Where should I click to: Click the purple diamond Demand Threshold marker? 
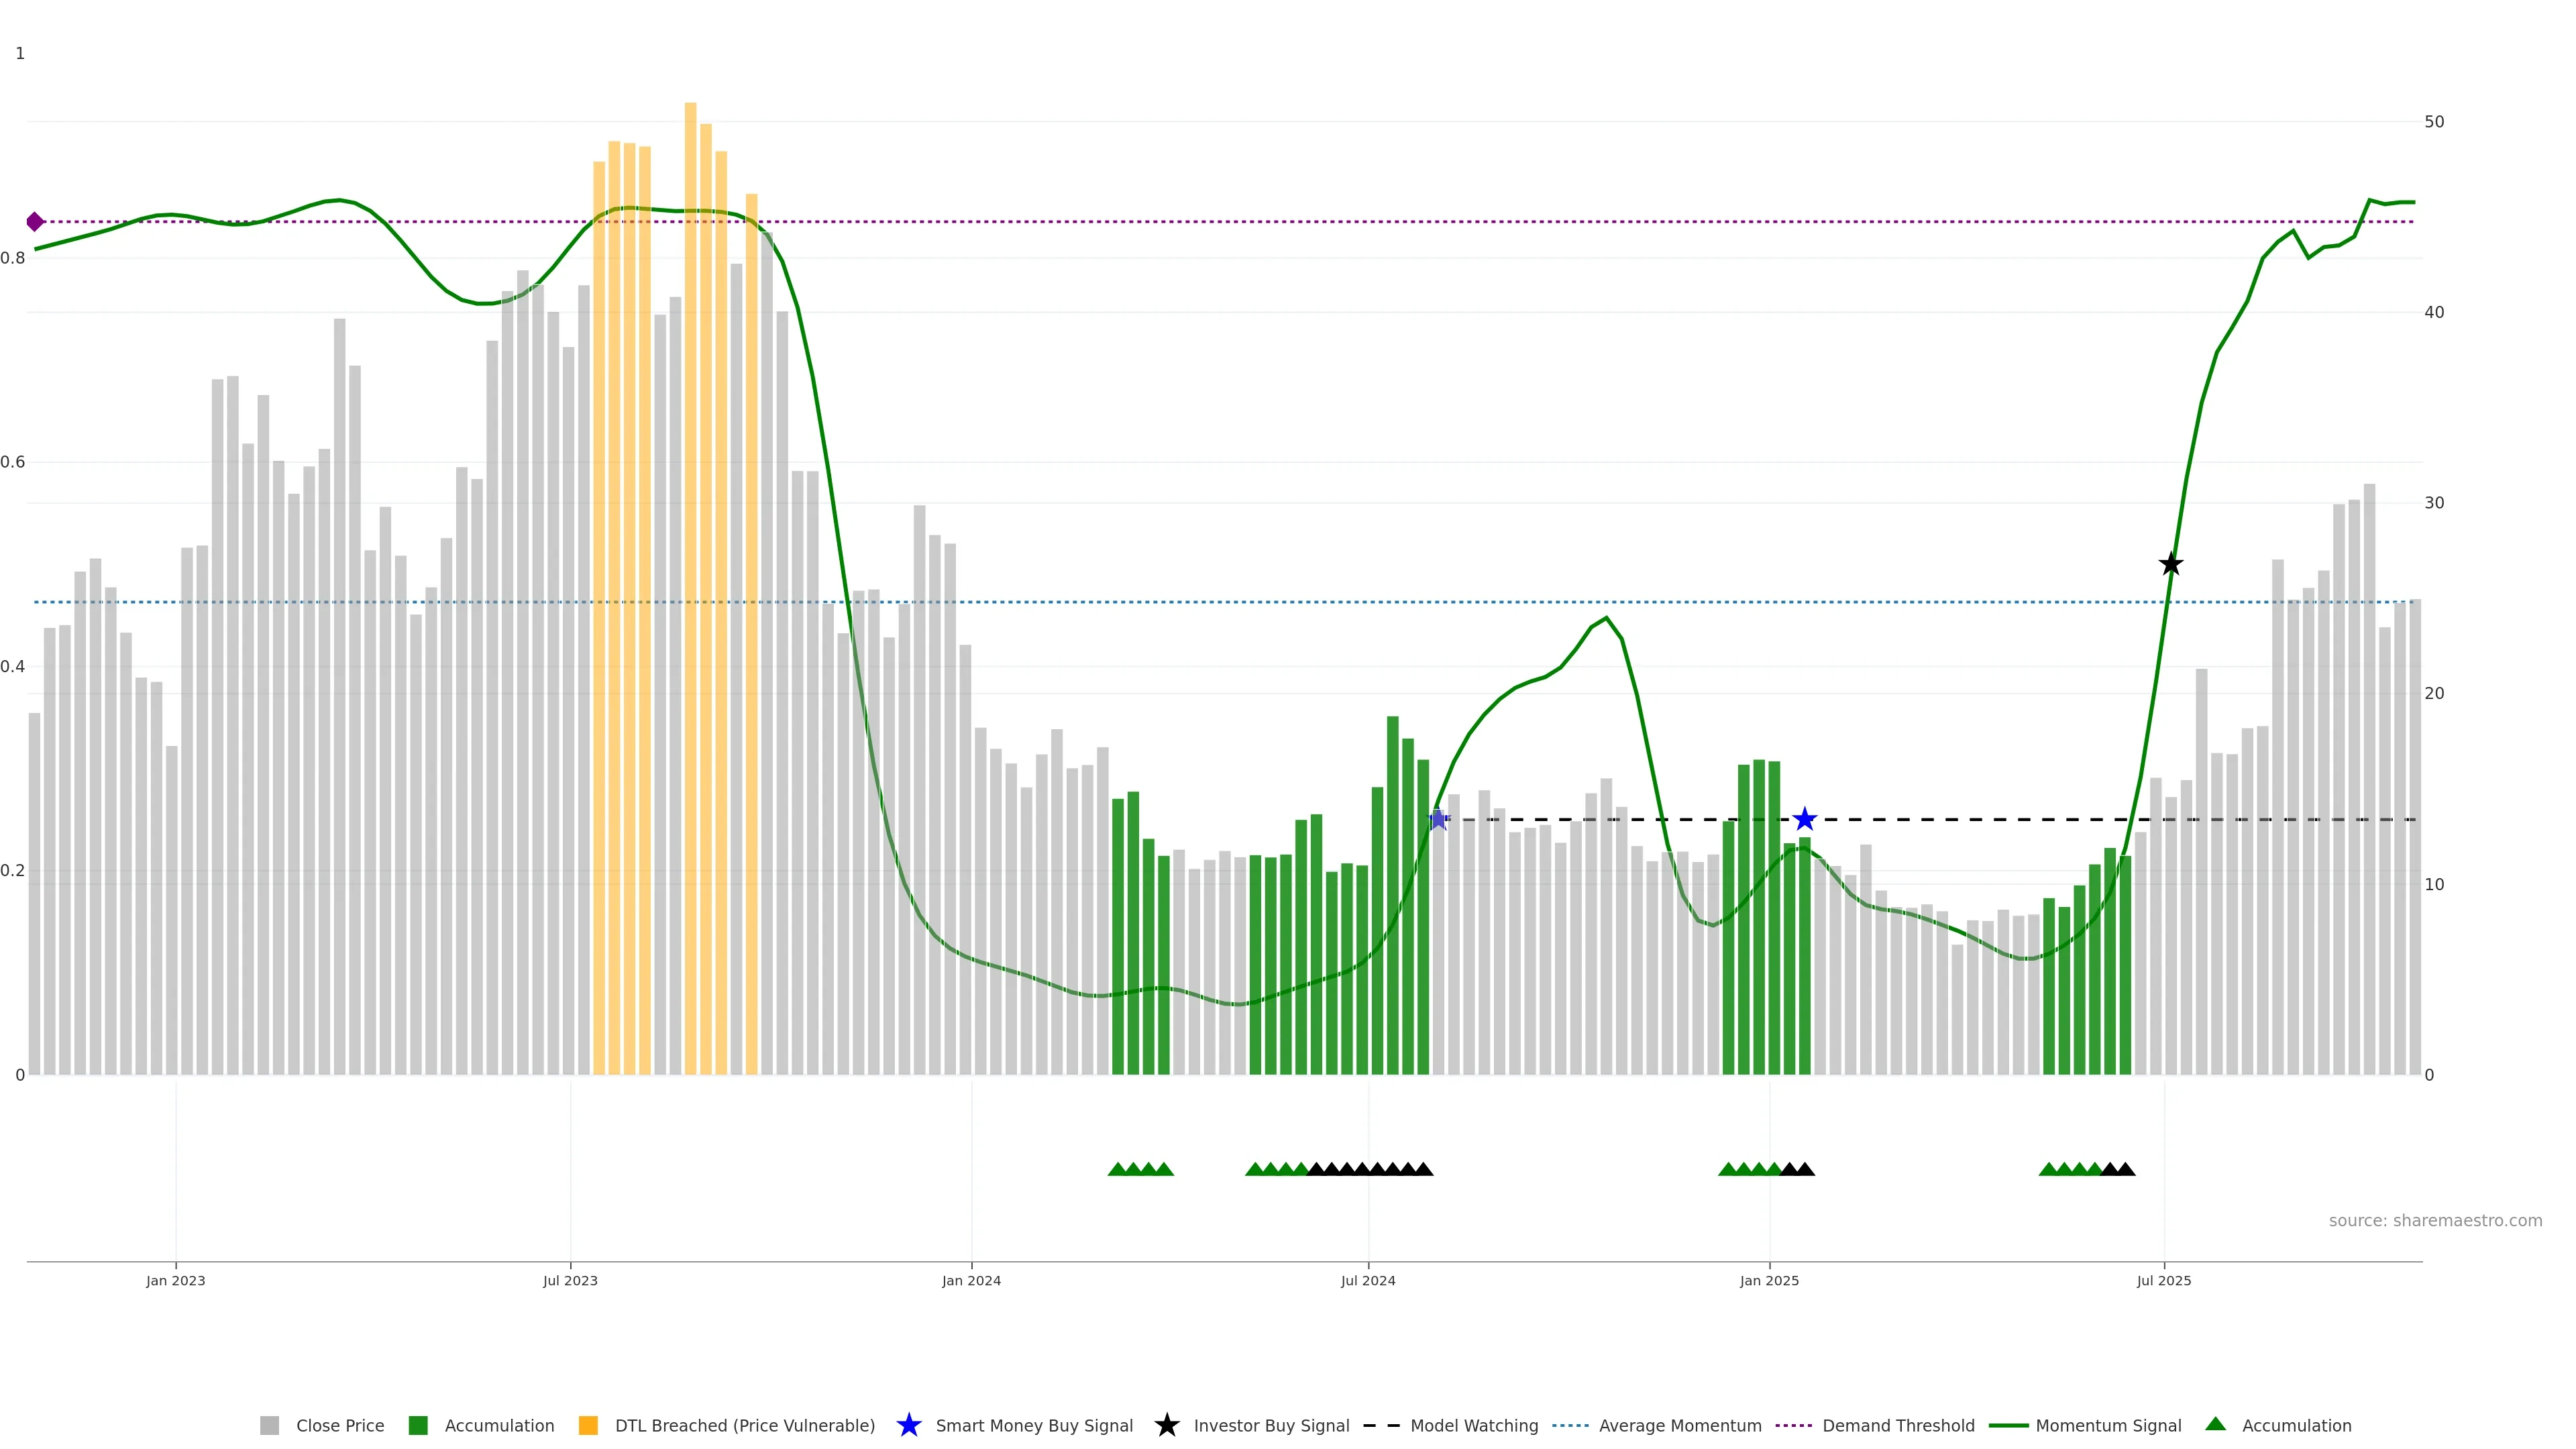(x=35, y=222)
